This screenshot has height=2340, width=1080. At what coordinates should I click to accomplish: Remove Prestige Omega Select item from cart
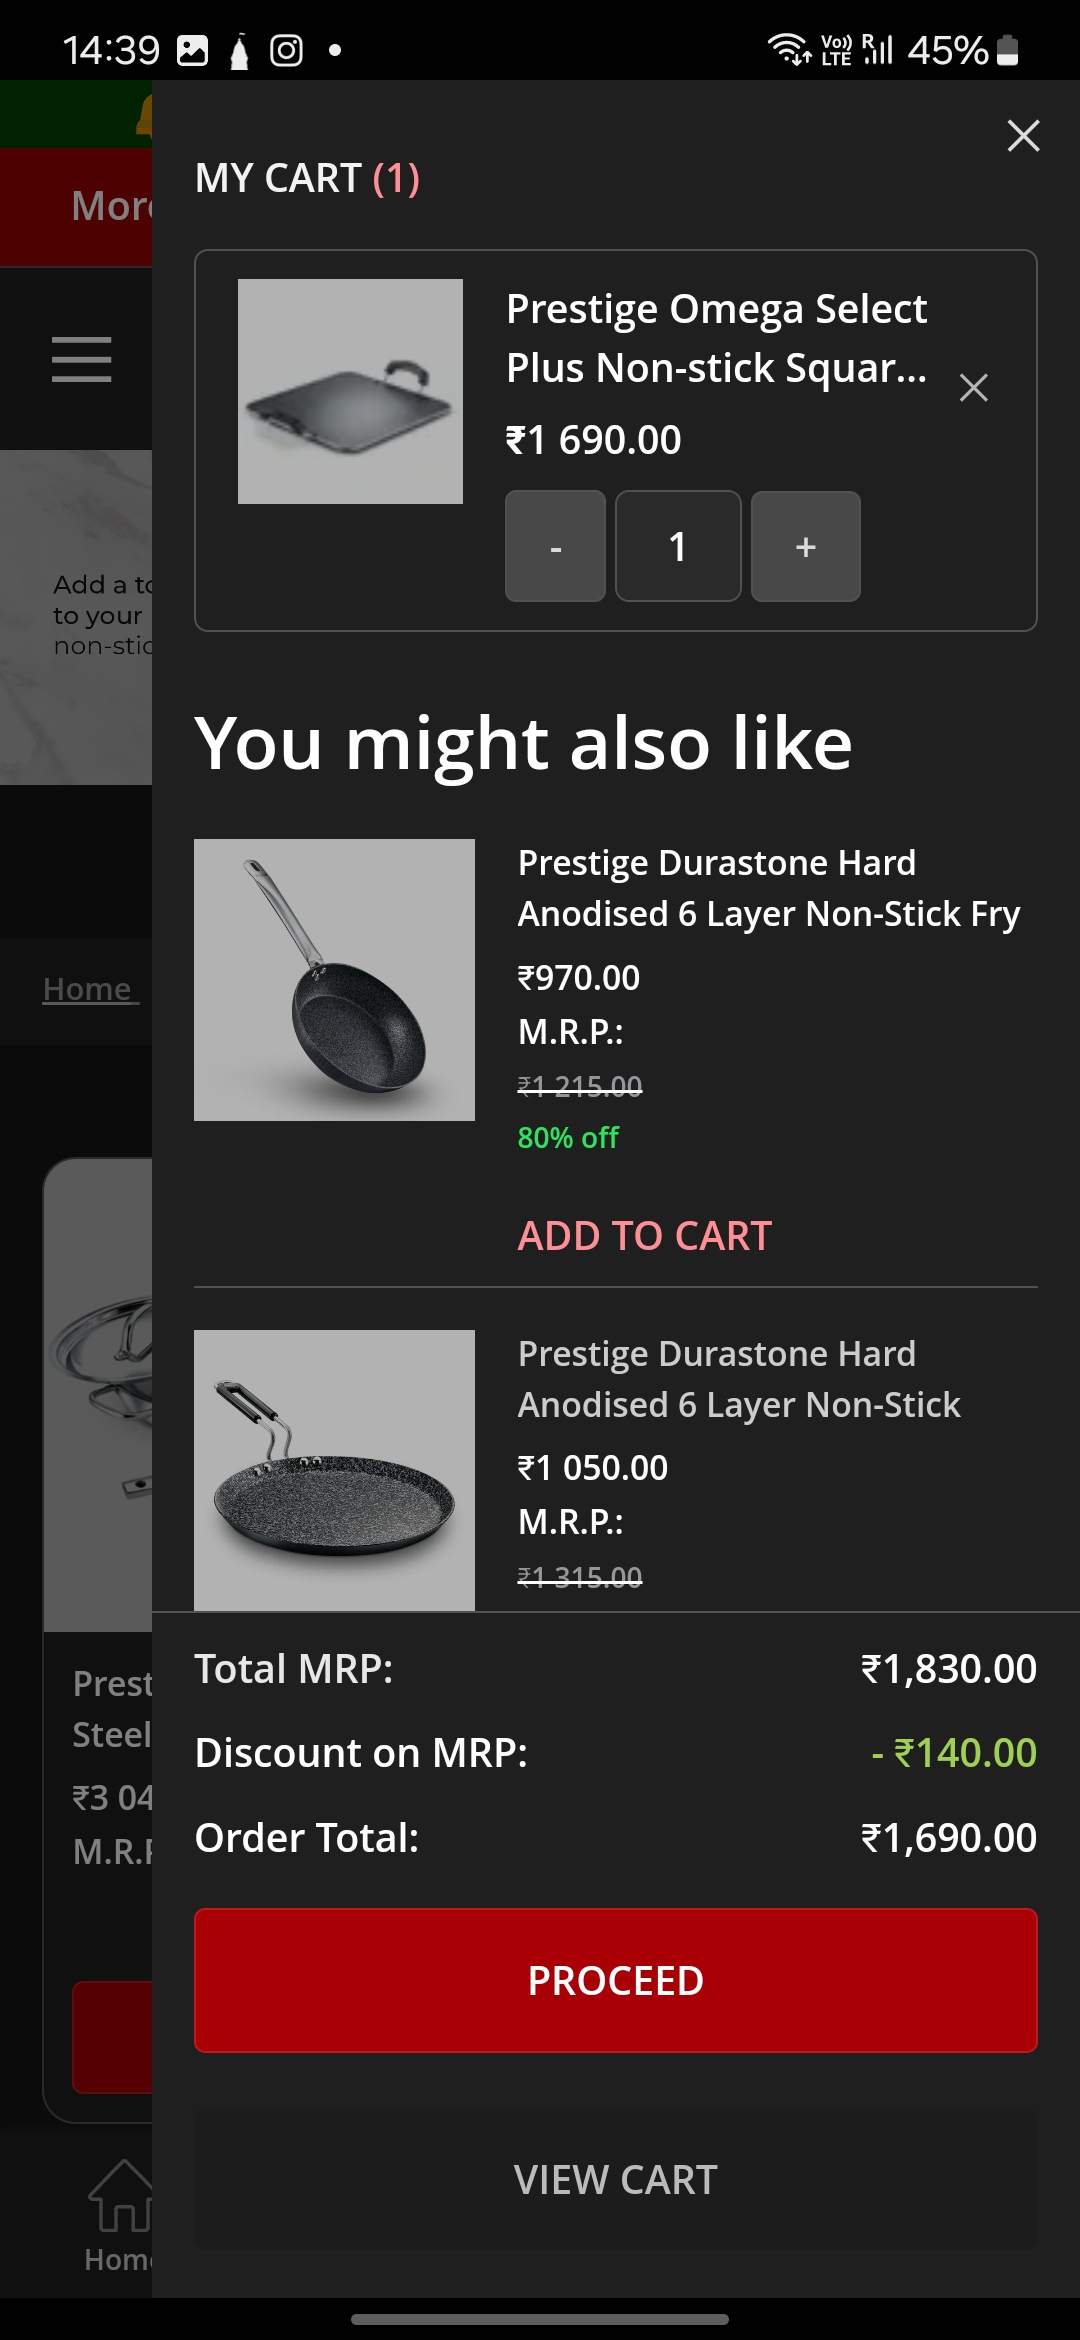[973, 388]
